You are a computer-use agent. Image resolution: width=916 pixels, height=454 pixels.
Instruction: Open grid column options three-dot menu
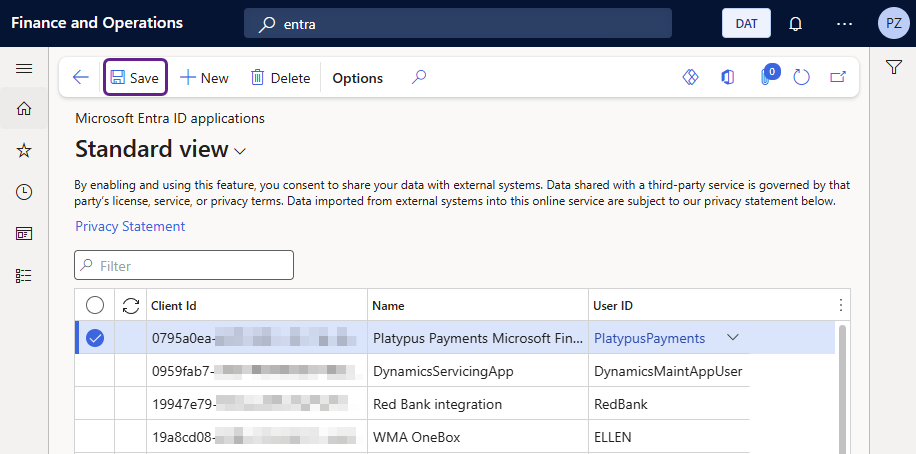coord(840,305)
